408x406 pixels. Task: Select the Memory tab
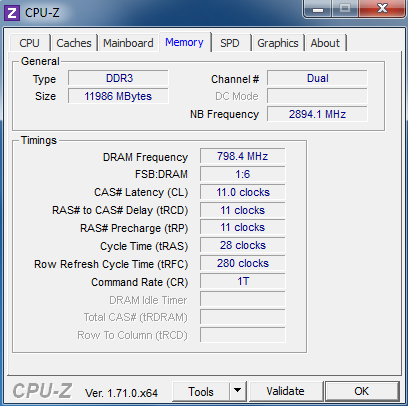[184, 42]
